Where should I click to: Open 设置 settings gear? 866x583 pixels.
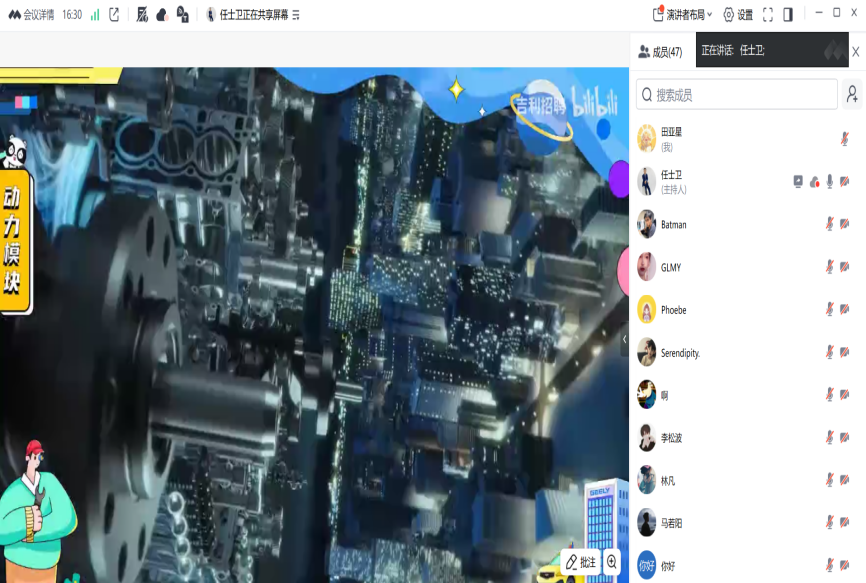[738, 15]
